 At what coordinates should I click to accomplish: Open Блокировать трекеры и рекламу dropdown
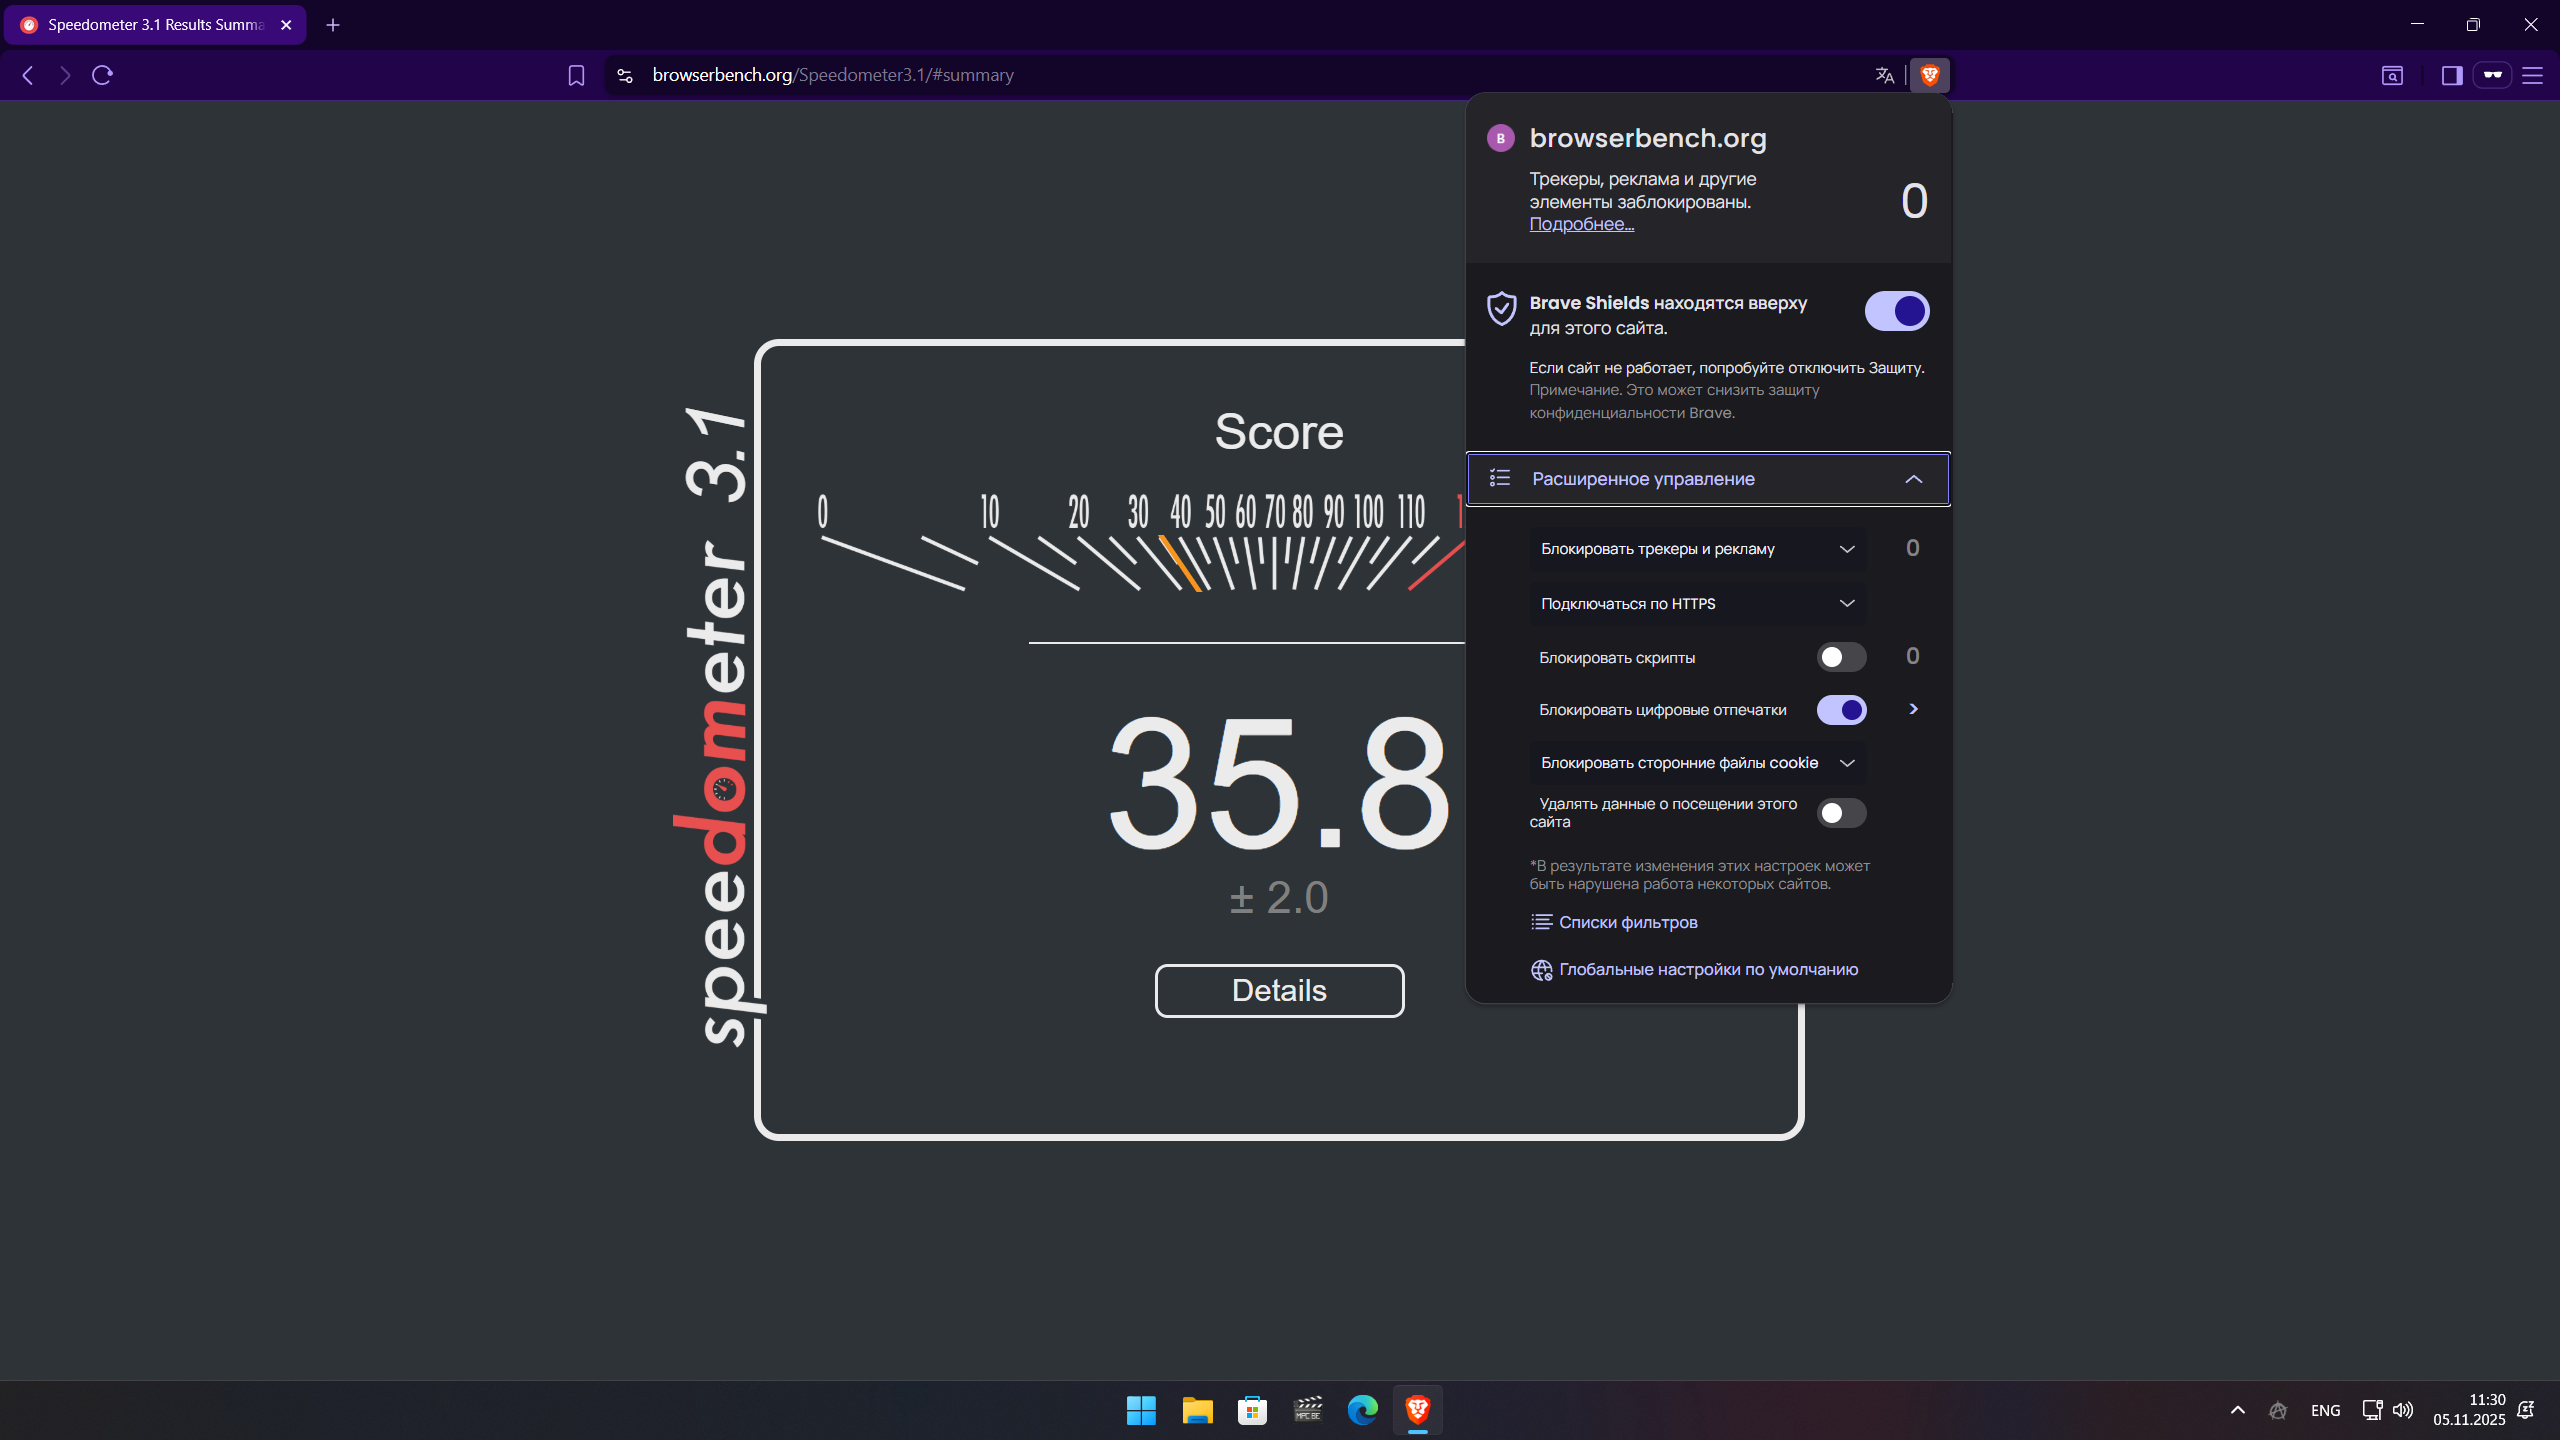(x=1697, y=549)
